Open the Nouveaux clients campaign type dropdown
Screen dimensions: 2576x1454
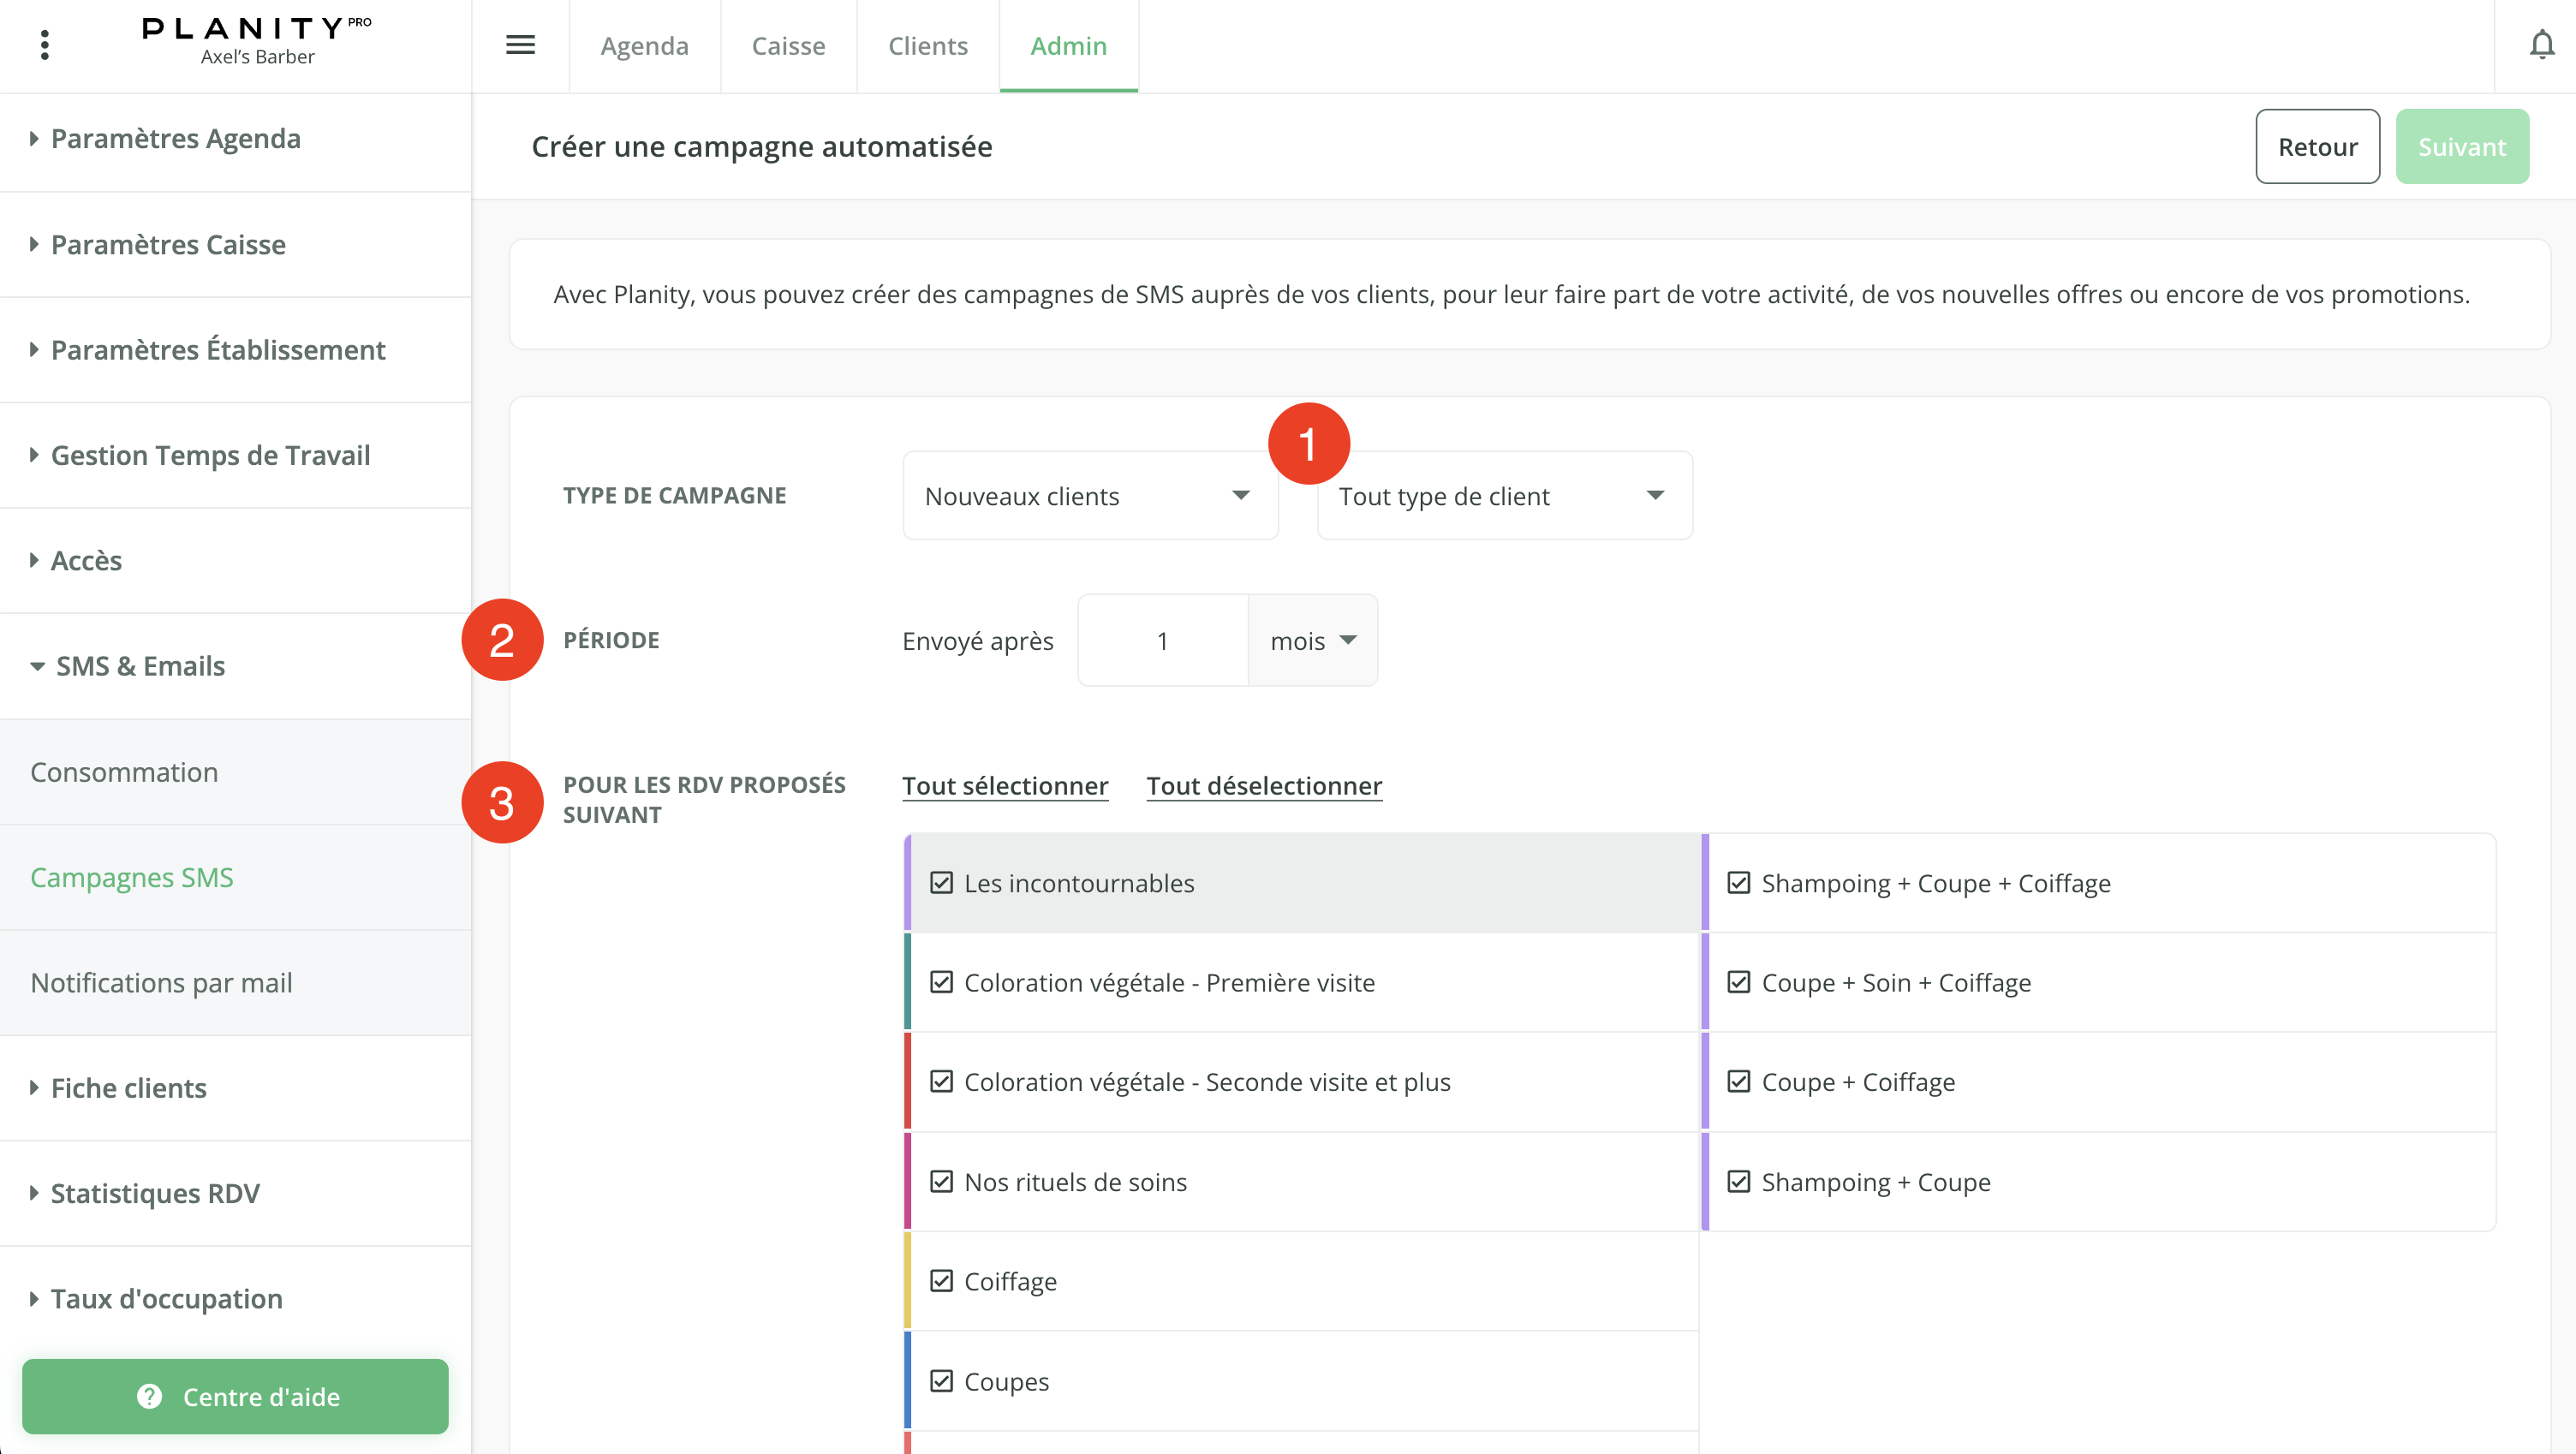[x=1089, y=495]
